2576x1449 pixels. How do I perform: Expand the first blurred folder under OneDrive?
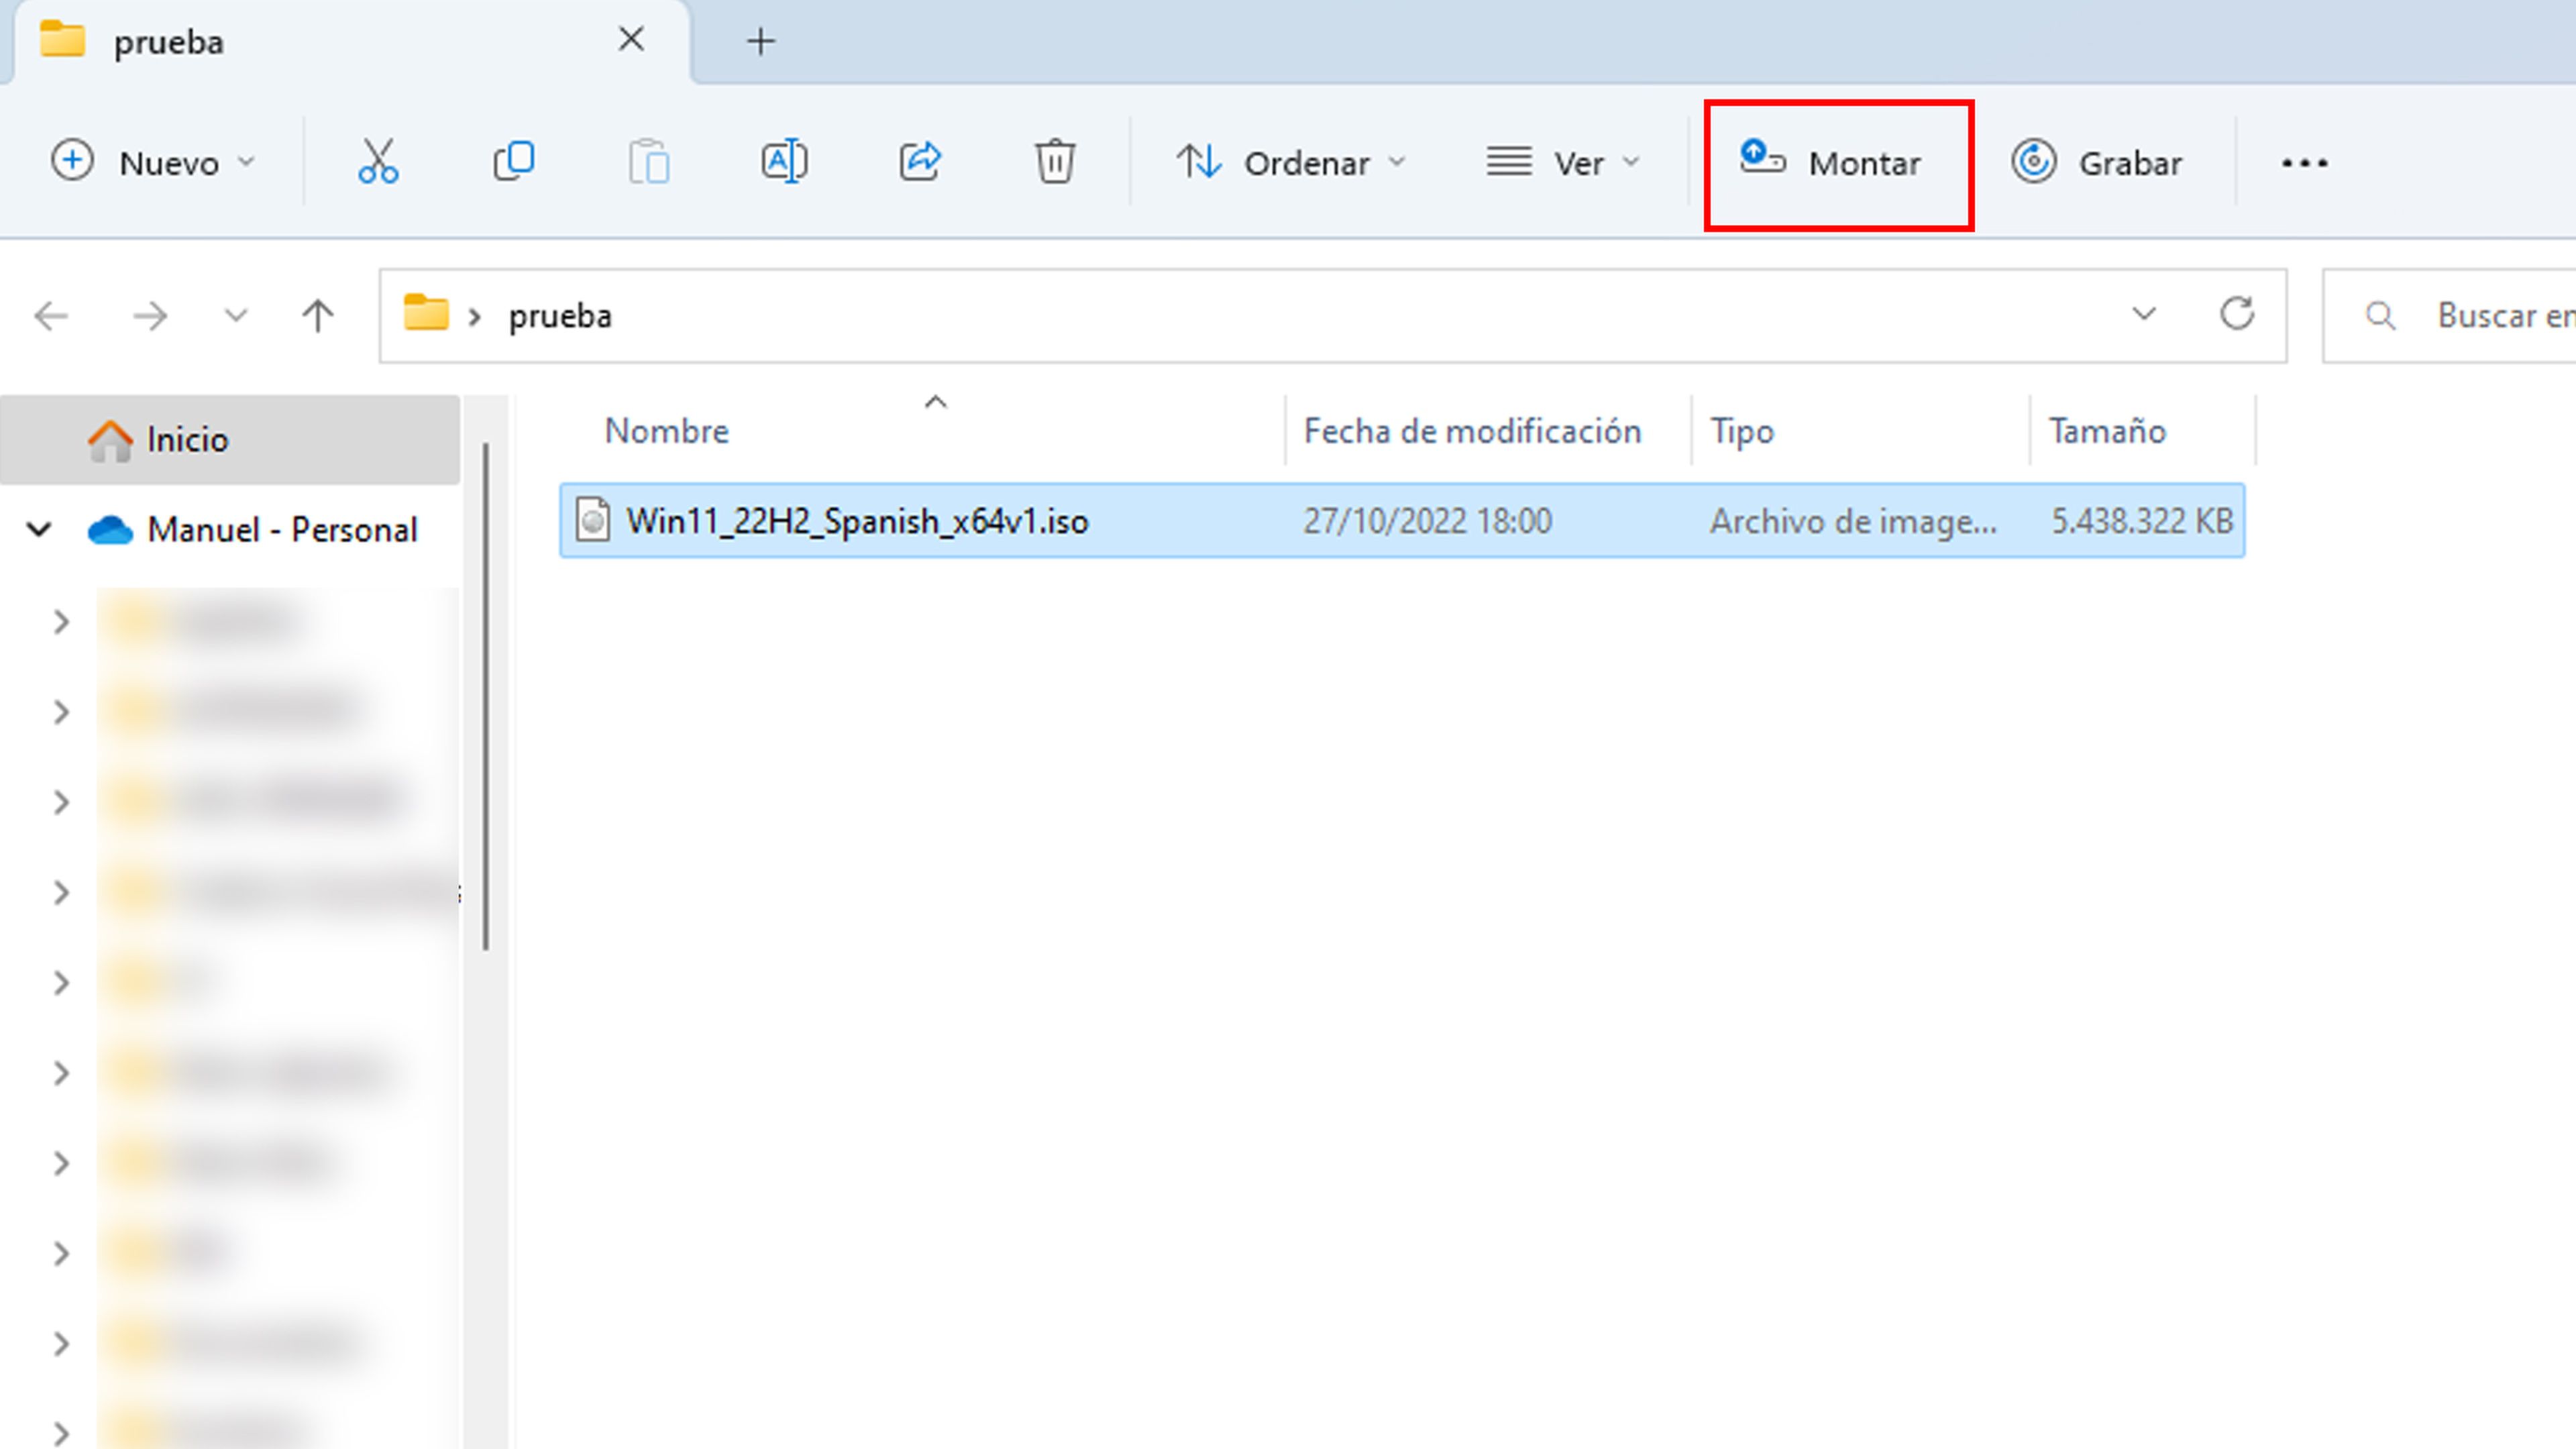tap(61, 622)
